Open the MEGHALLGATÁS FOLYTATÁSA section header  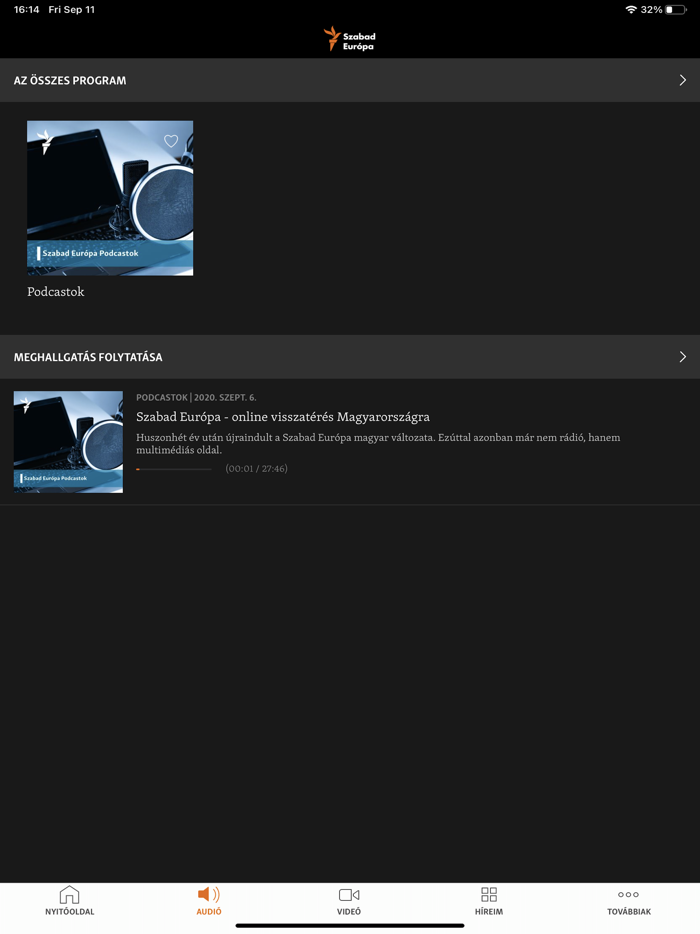[x=350, y=357]
